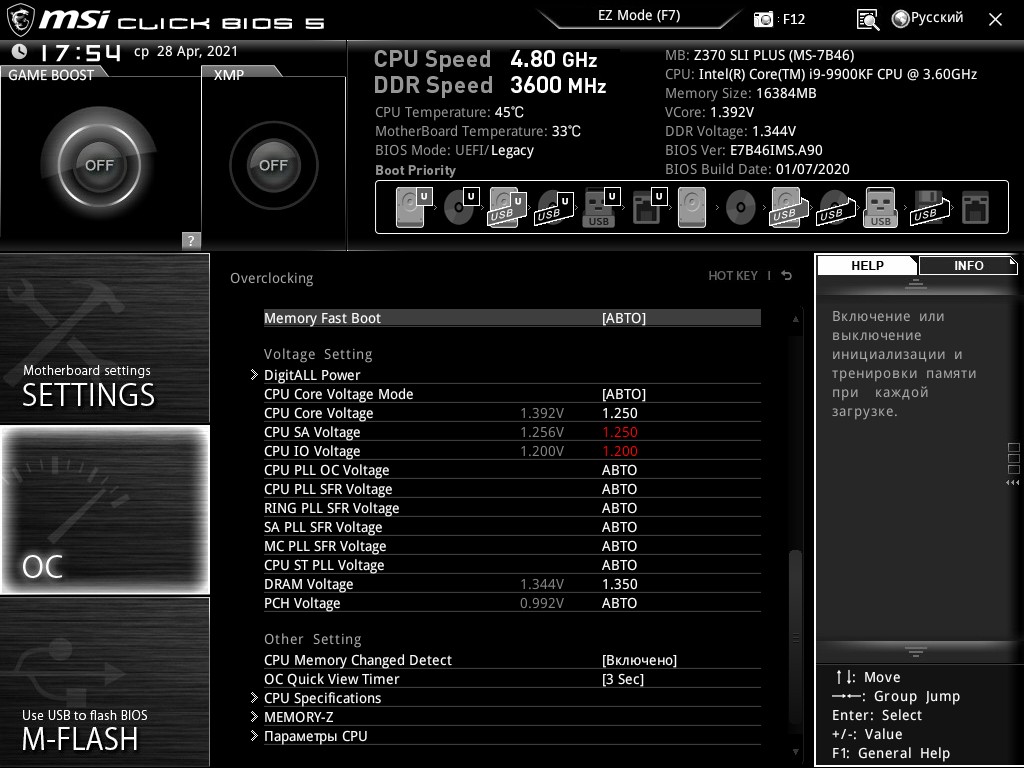Toggle the GAME BOOST knob

coord(99,165)
